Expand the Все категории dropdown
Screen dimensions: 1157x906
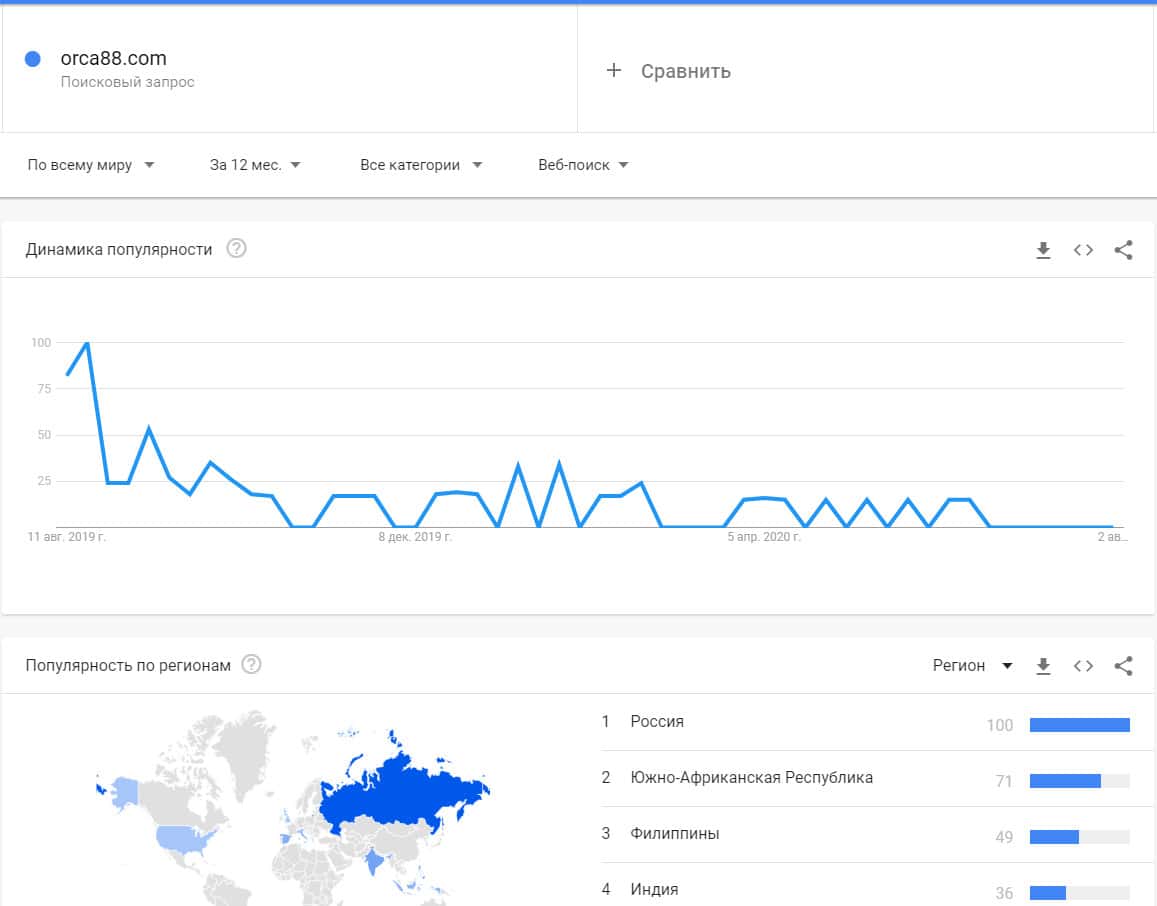pyautogui.click(x=421, y=165)
